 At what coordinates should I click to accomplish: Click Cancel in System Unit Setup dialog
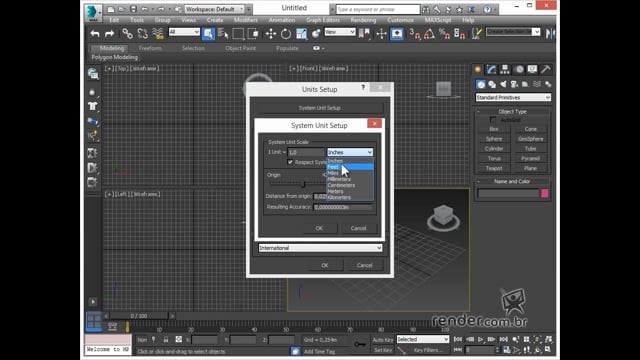tap(358, 228)
